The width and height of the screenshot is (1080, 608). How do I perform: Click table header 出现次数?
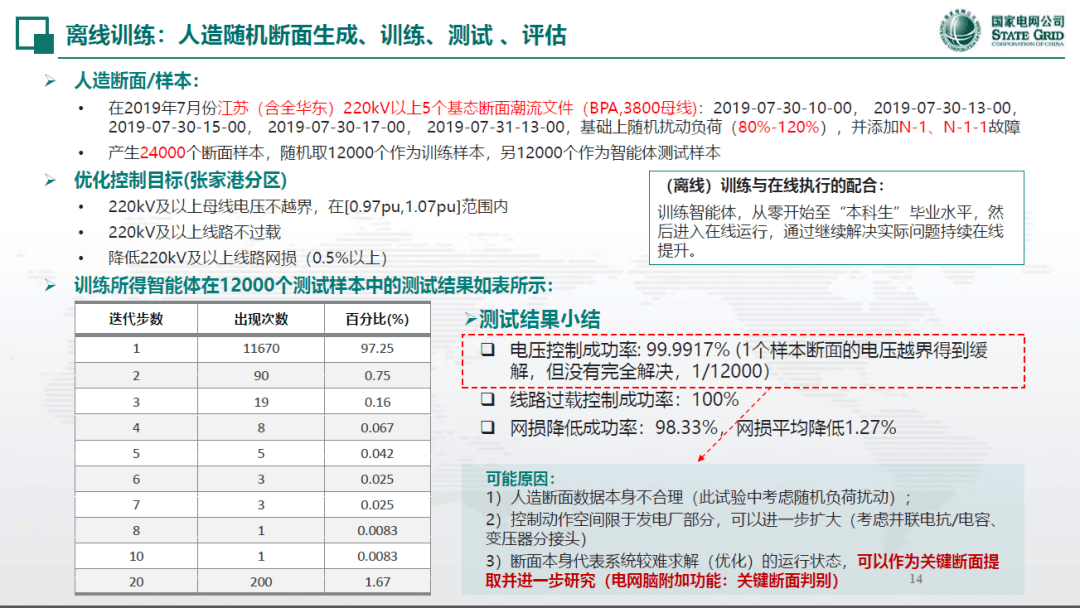261,319
